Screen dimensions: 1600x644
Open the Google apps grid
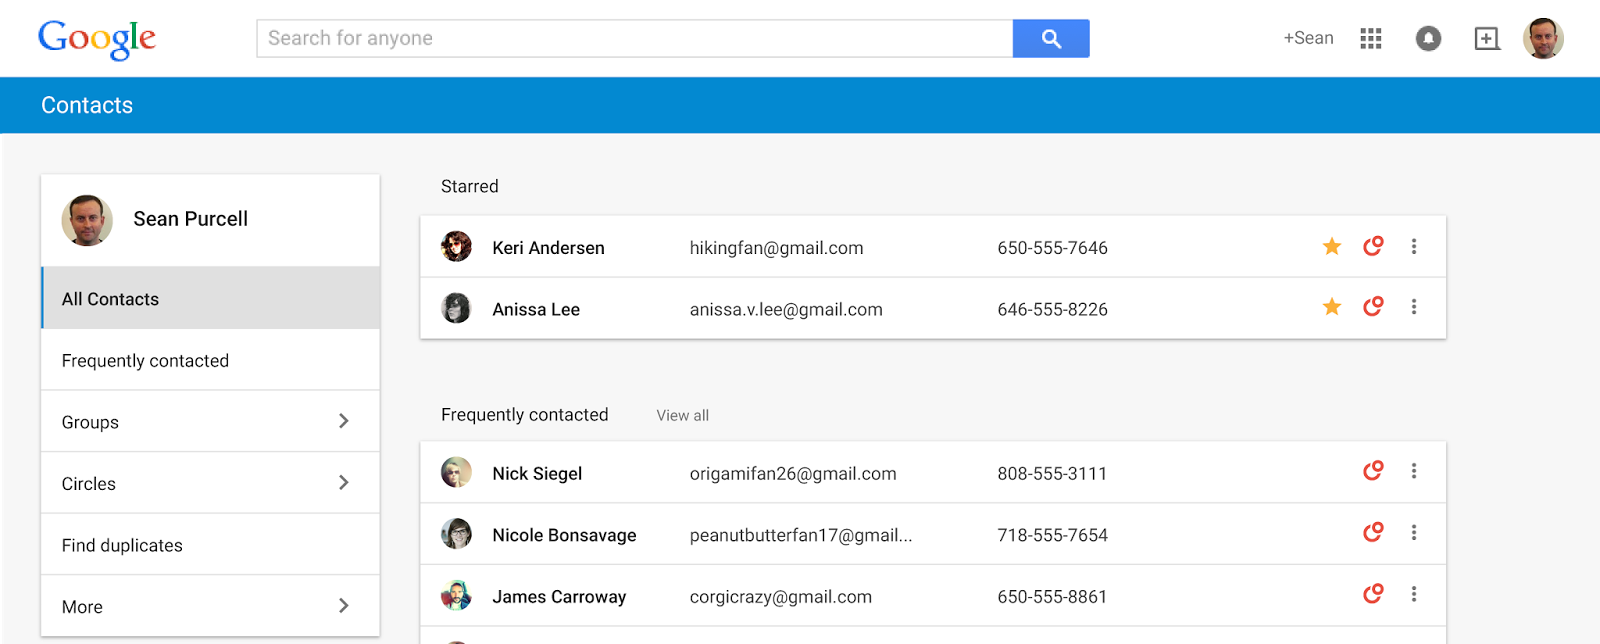point(1370,39)
